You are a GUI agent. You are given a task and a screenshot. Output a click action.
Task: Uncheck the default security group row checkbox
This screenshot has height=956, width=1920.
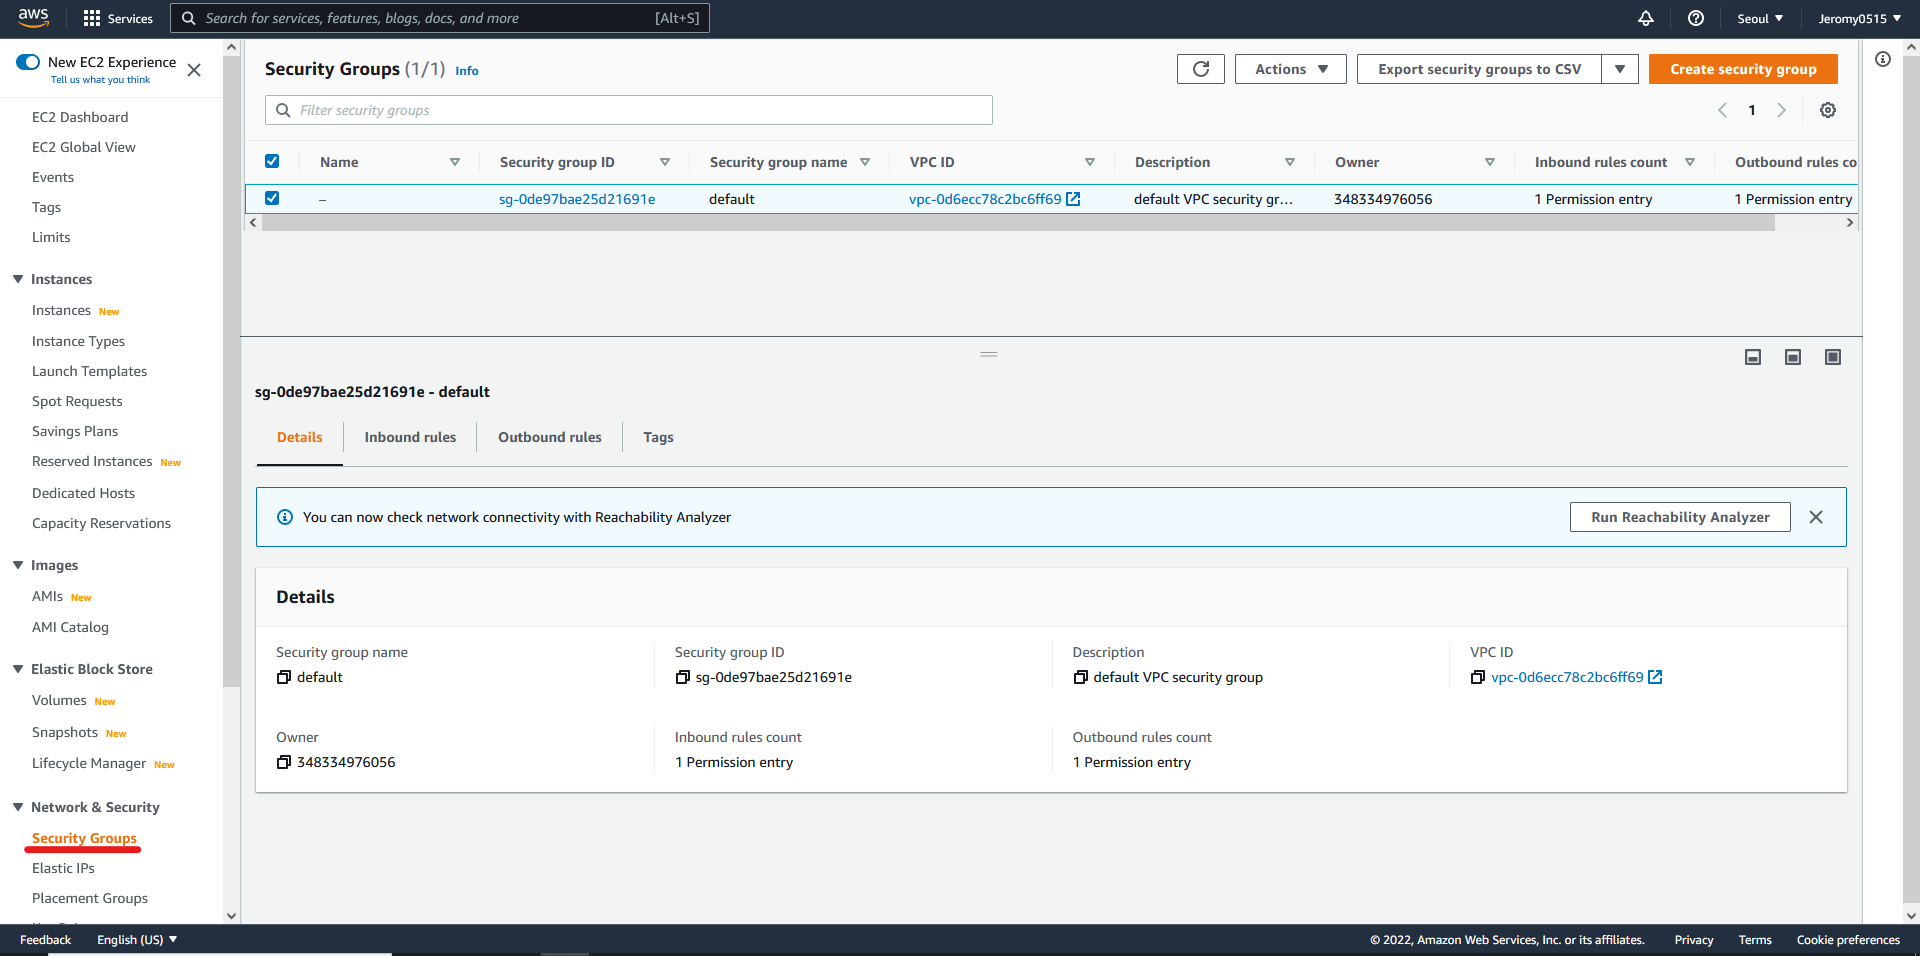pyautogui.click(x=272, y=198)
